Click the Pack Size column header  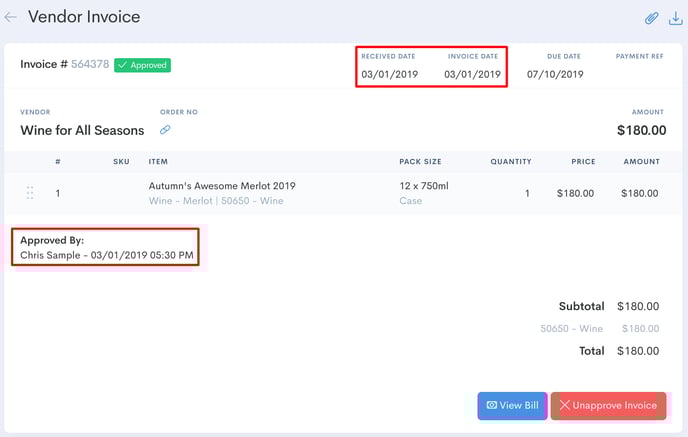[420, 161]
